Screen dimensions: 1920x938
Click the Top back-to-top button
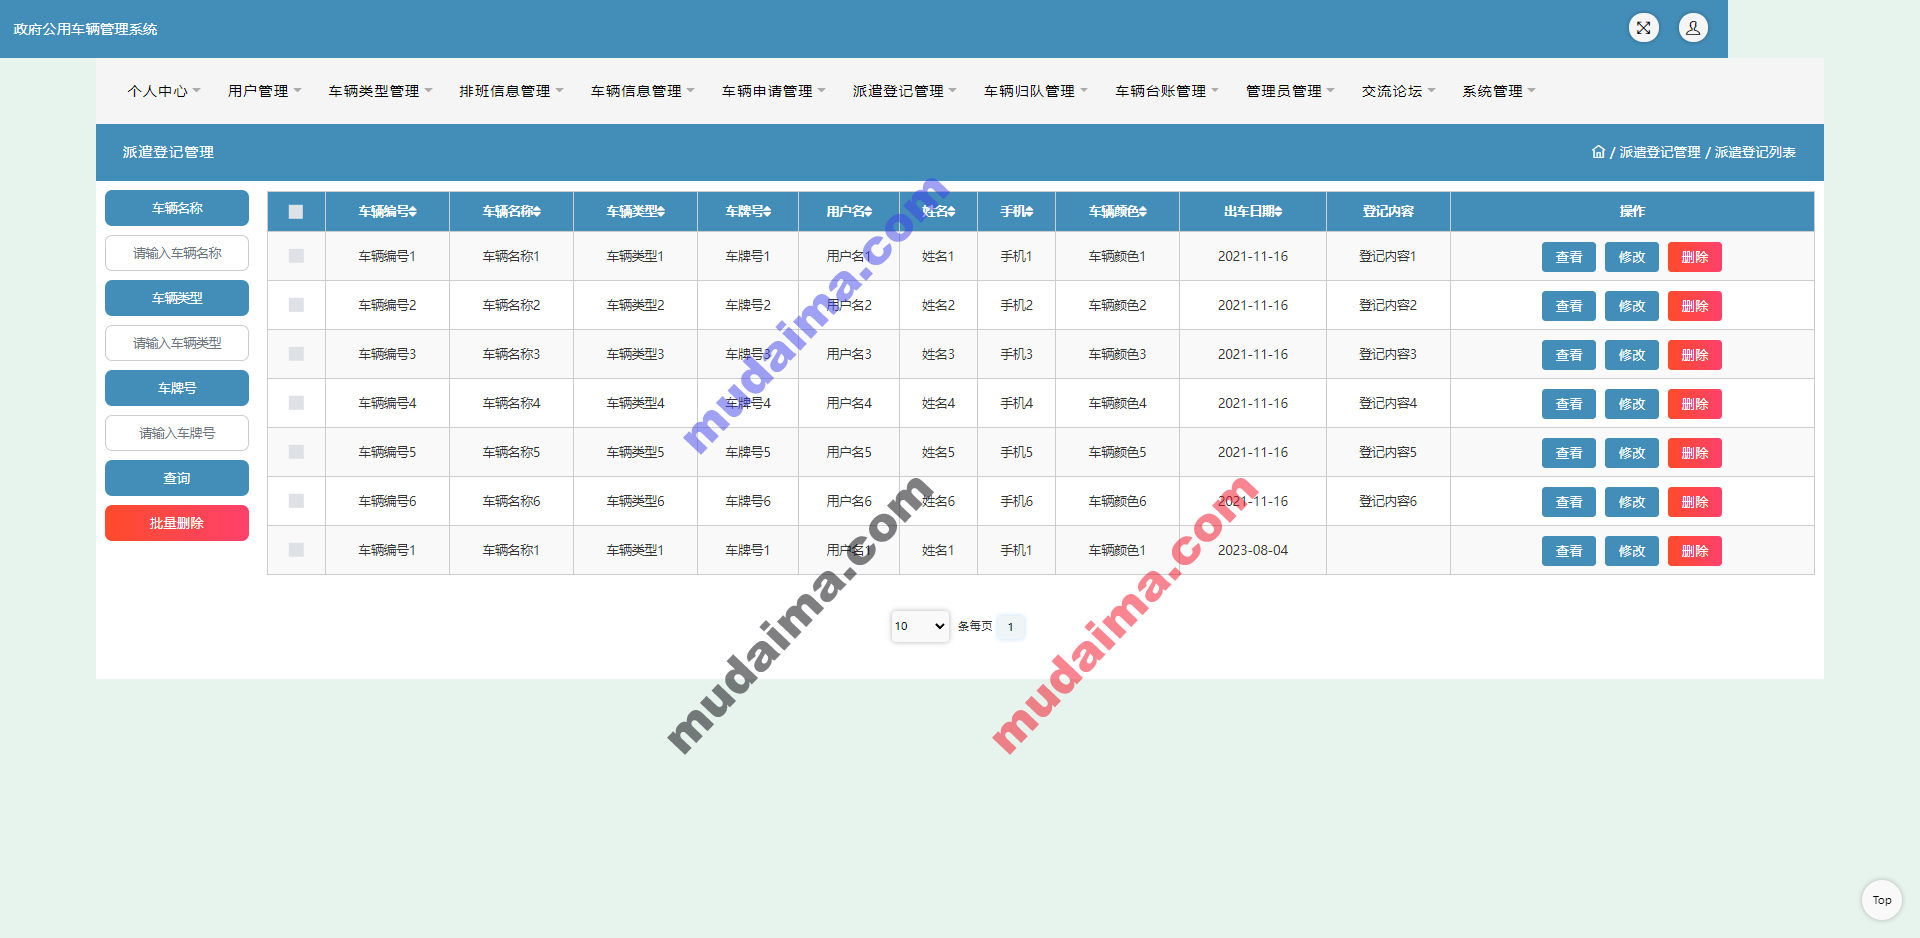coord(1882,900)
